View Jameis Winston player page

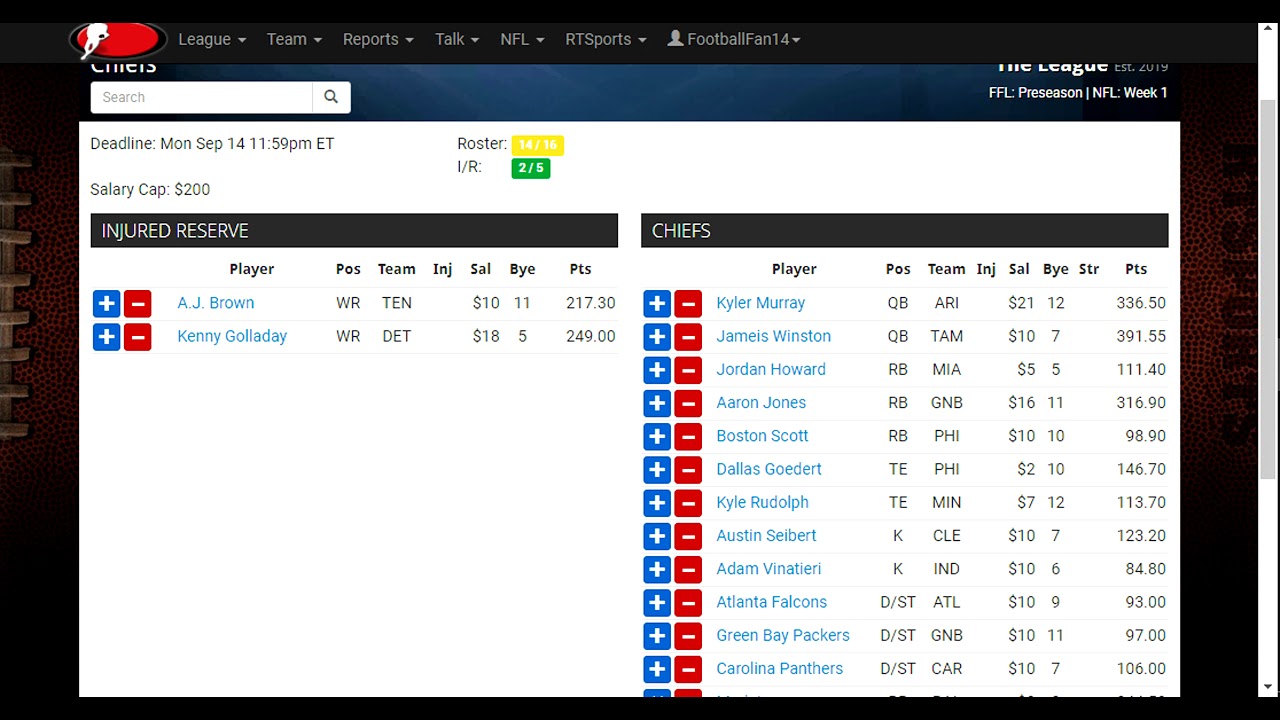[773, 336]
